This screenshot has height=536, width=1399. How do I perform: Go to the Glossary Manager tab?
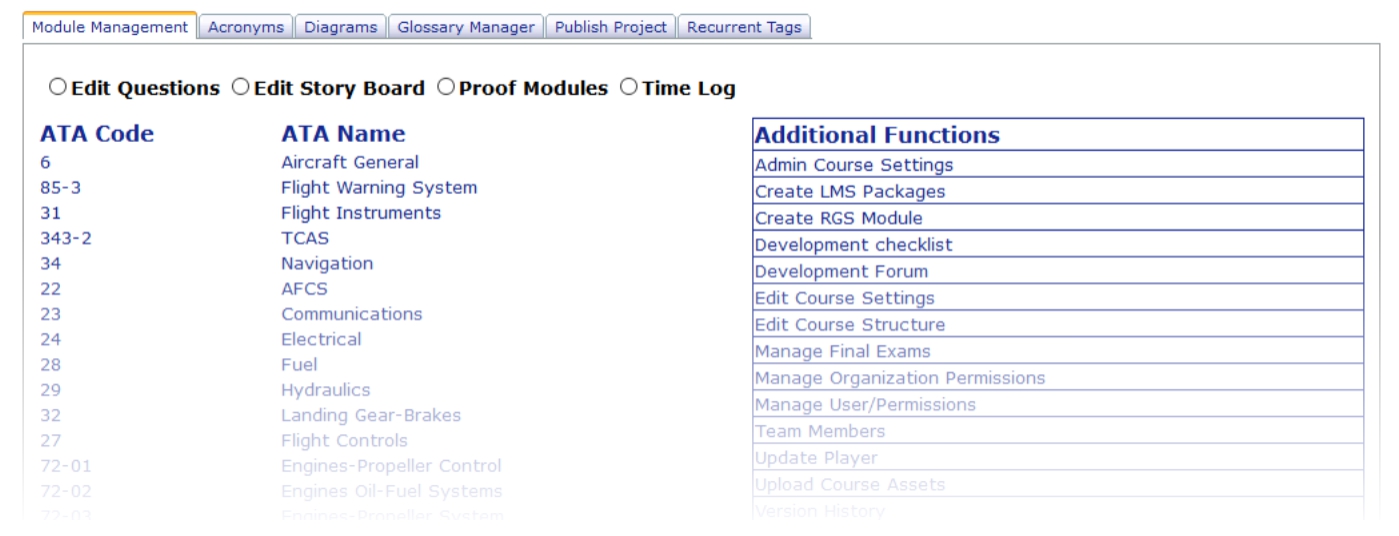466,28
